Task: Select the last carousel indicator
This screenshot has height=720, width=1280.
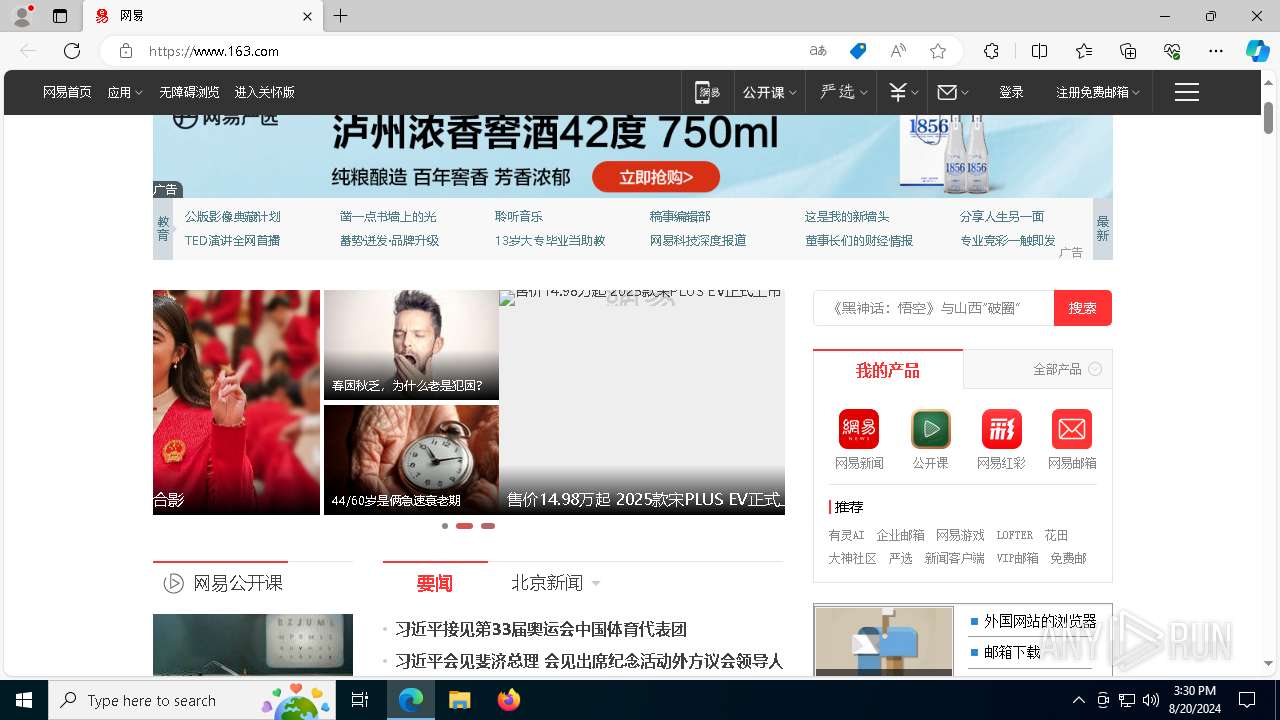Action: pyautogui.click(x=488, y=526)
